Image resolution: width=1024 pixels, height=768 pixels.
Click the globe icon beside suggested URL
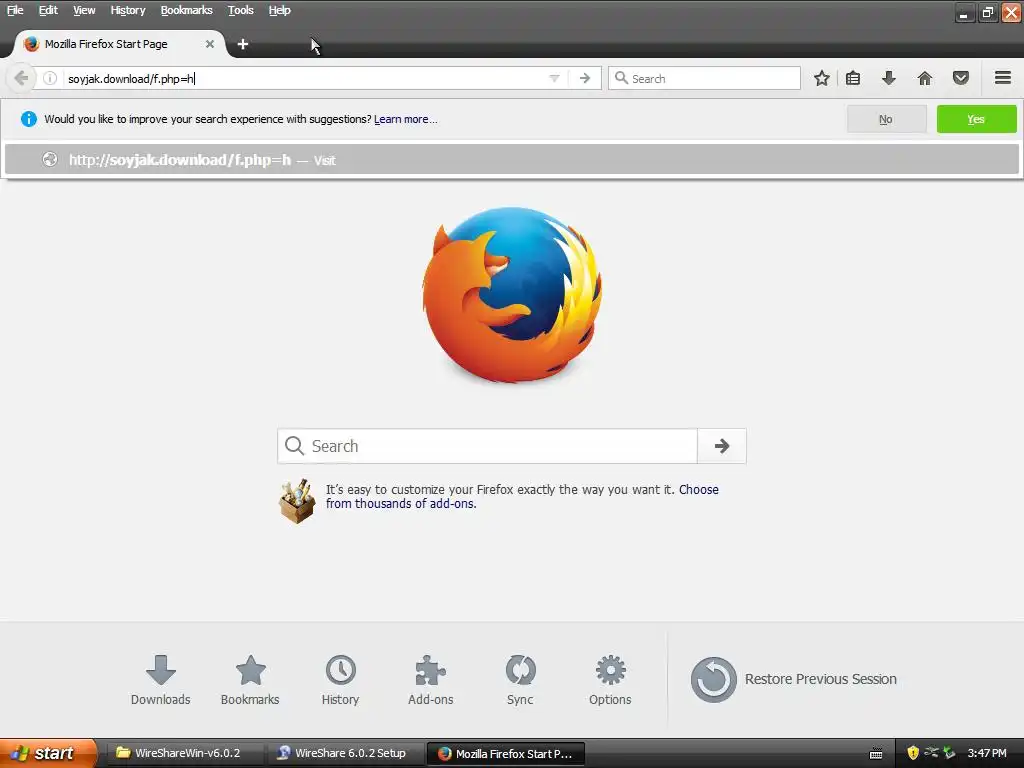tap(50, 159)
